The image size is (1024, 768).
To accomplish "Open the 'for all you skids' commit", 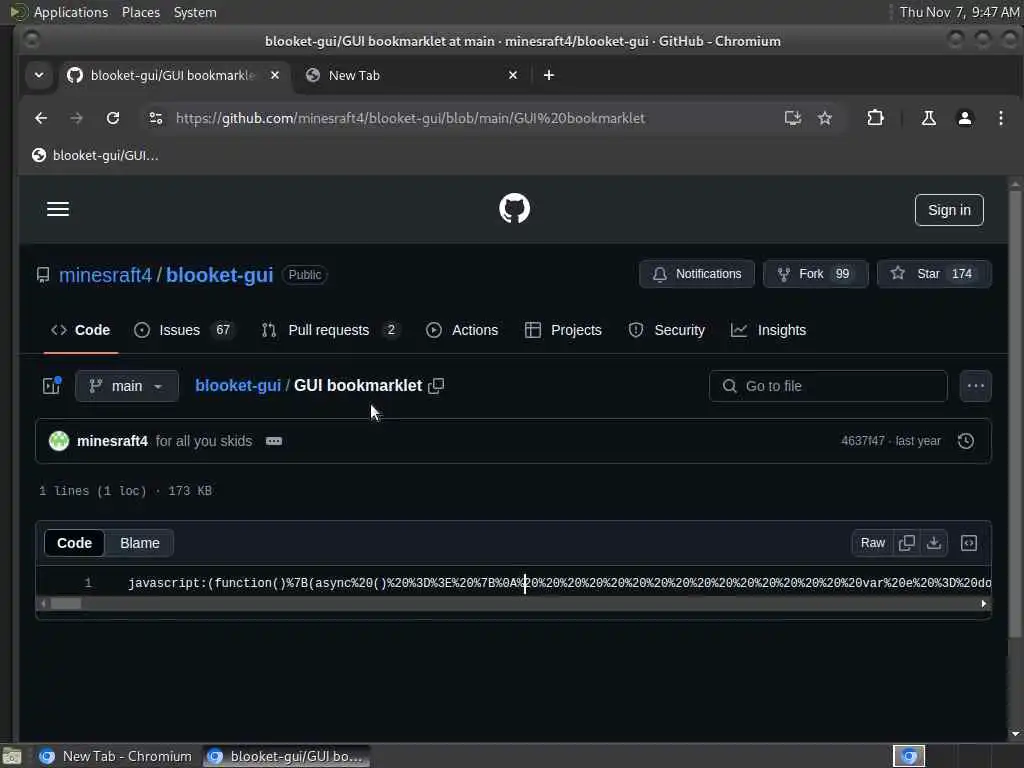I will (x=204, y=441).
